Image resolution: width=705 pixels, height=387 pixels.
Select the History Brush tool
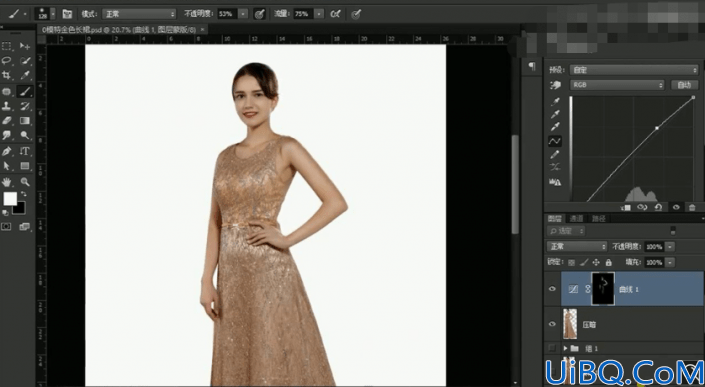[25, 107]
